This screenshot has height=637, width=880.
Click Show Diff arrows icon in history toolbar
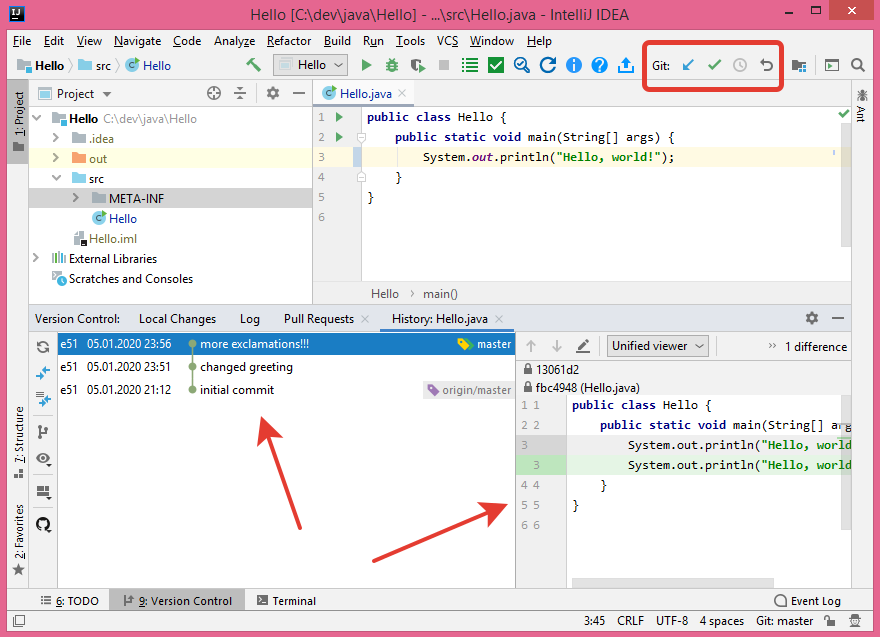pos(43,373)
